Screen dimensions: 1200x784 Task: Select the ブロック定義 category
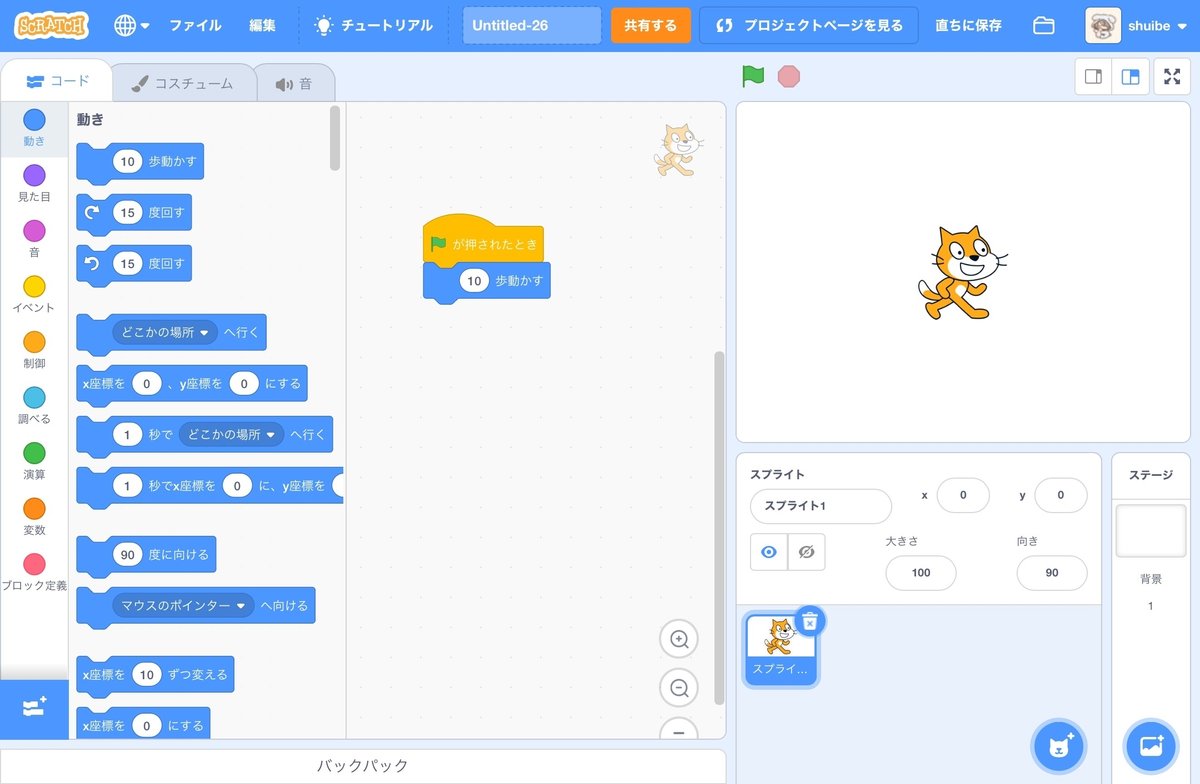[x=34, y=573]
